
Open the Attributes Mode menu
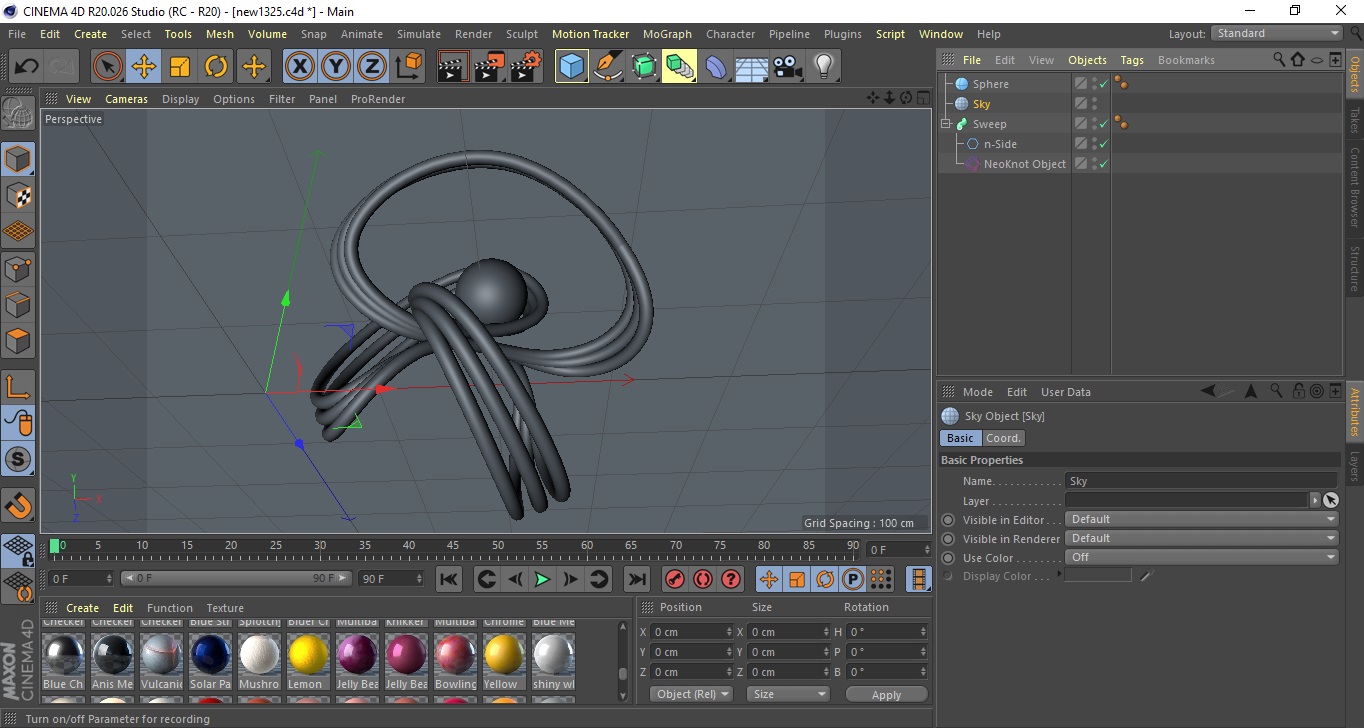coord(977,392)
